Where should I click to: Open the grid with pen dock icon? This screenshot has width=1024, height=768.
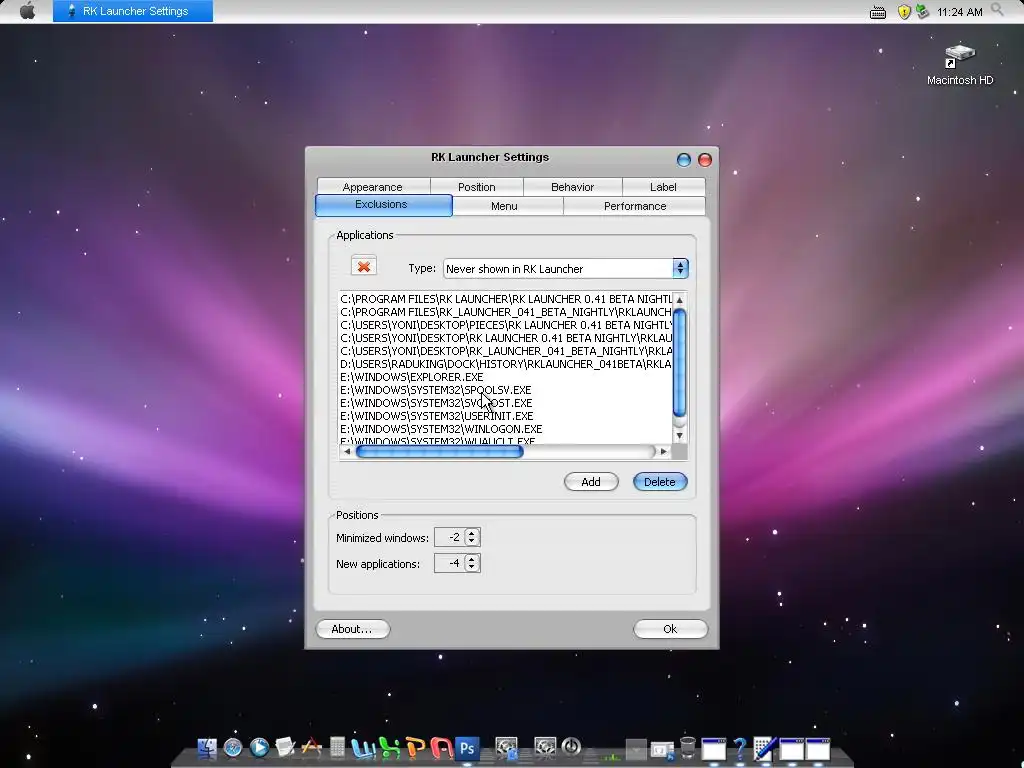(765, 748)
